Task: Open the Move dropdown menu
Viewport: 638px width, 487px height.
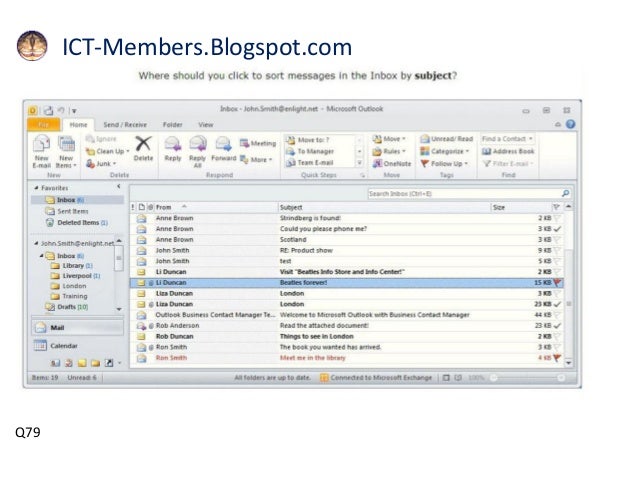Action: tap(389, 139)
